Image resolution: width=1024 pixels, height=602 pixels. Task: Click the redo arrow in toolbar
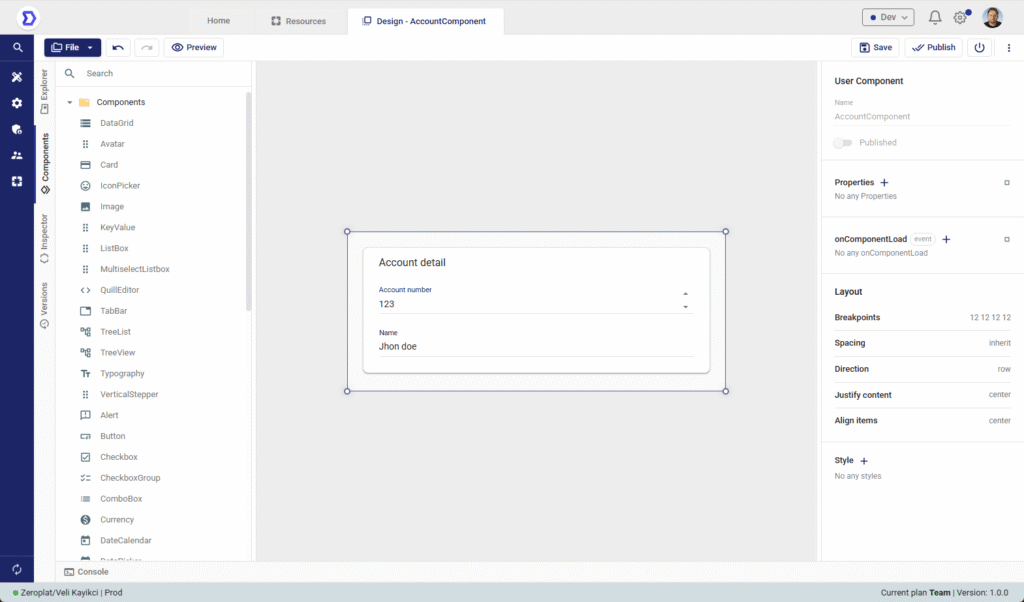pyautogui.click(x=146, y=47)
